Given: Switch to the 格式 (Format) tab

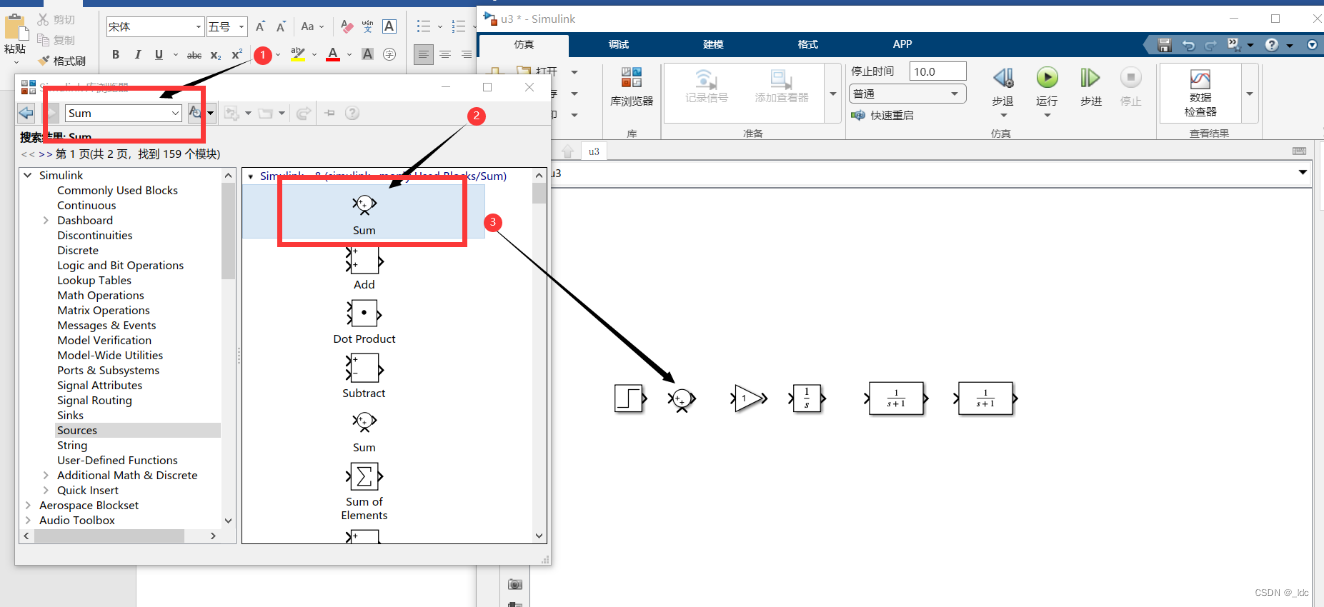Looking at the screenshot, I should point(808,45).
